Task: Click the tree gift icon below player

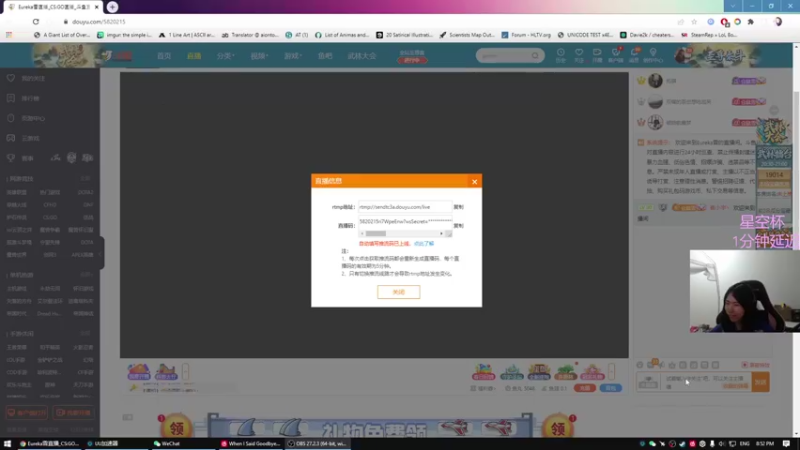Action: pos(565,372)
